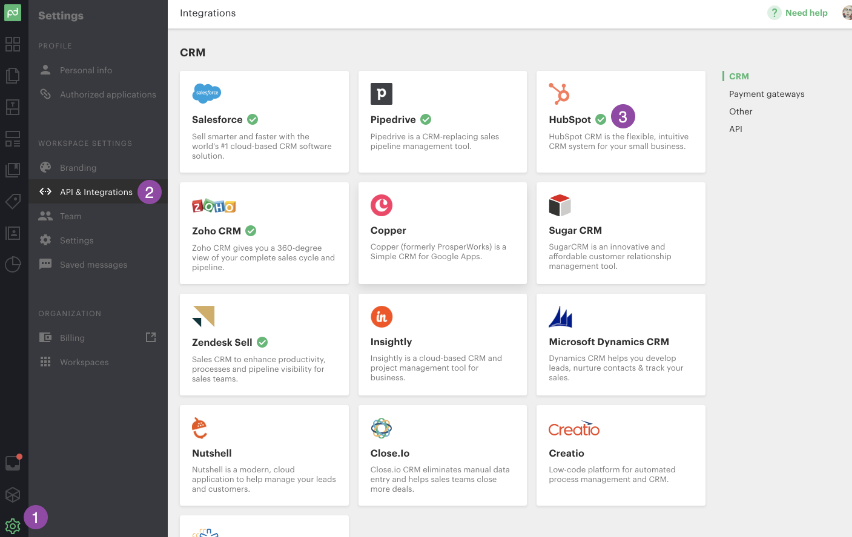Open the catalog tag icon in left rail
852x537 pixels.
[12, 202]
